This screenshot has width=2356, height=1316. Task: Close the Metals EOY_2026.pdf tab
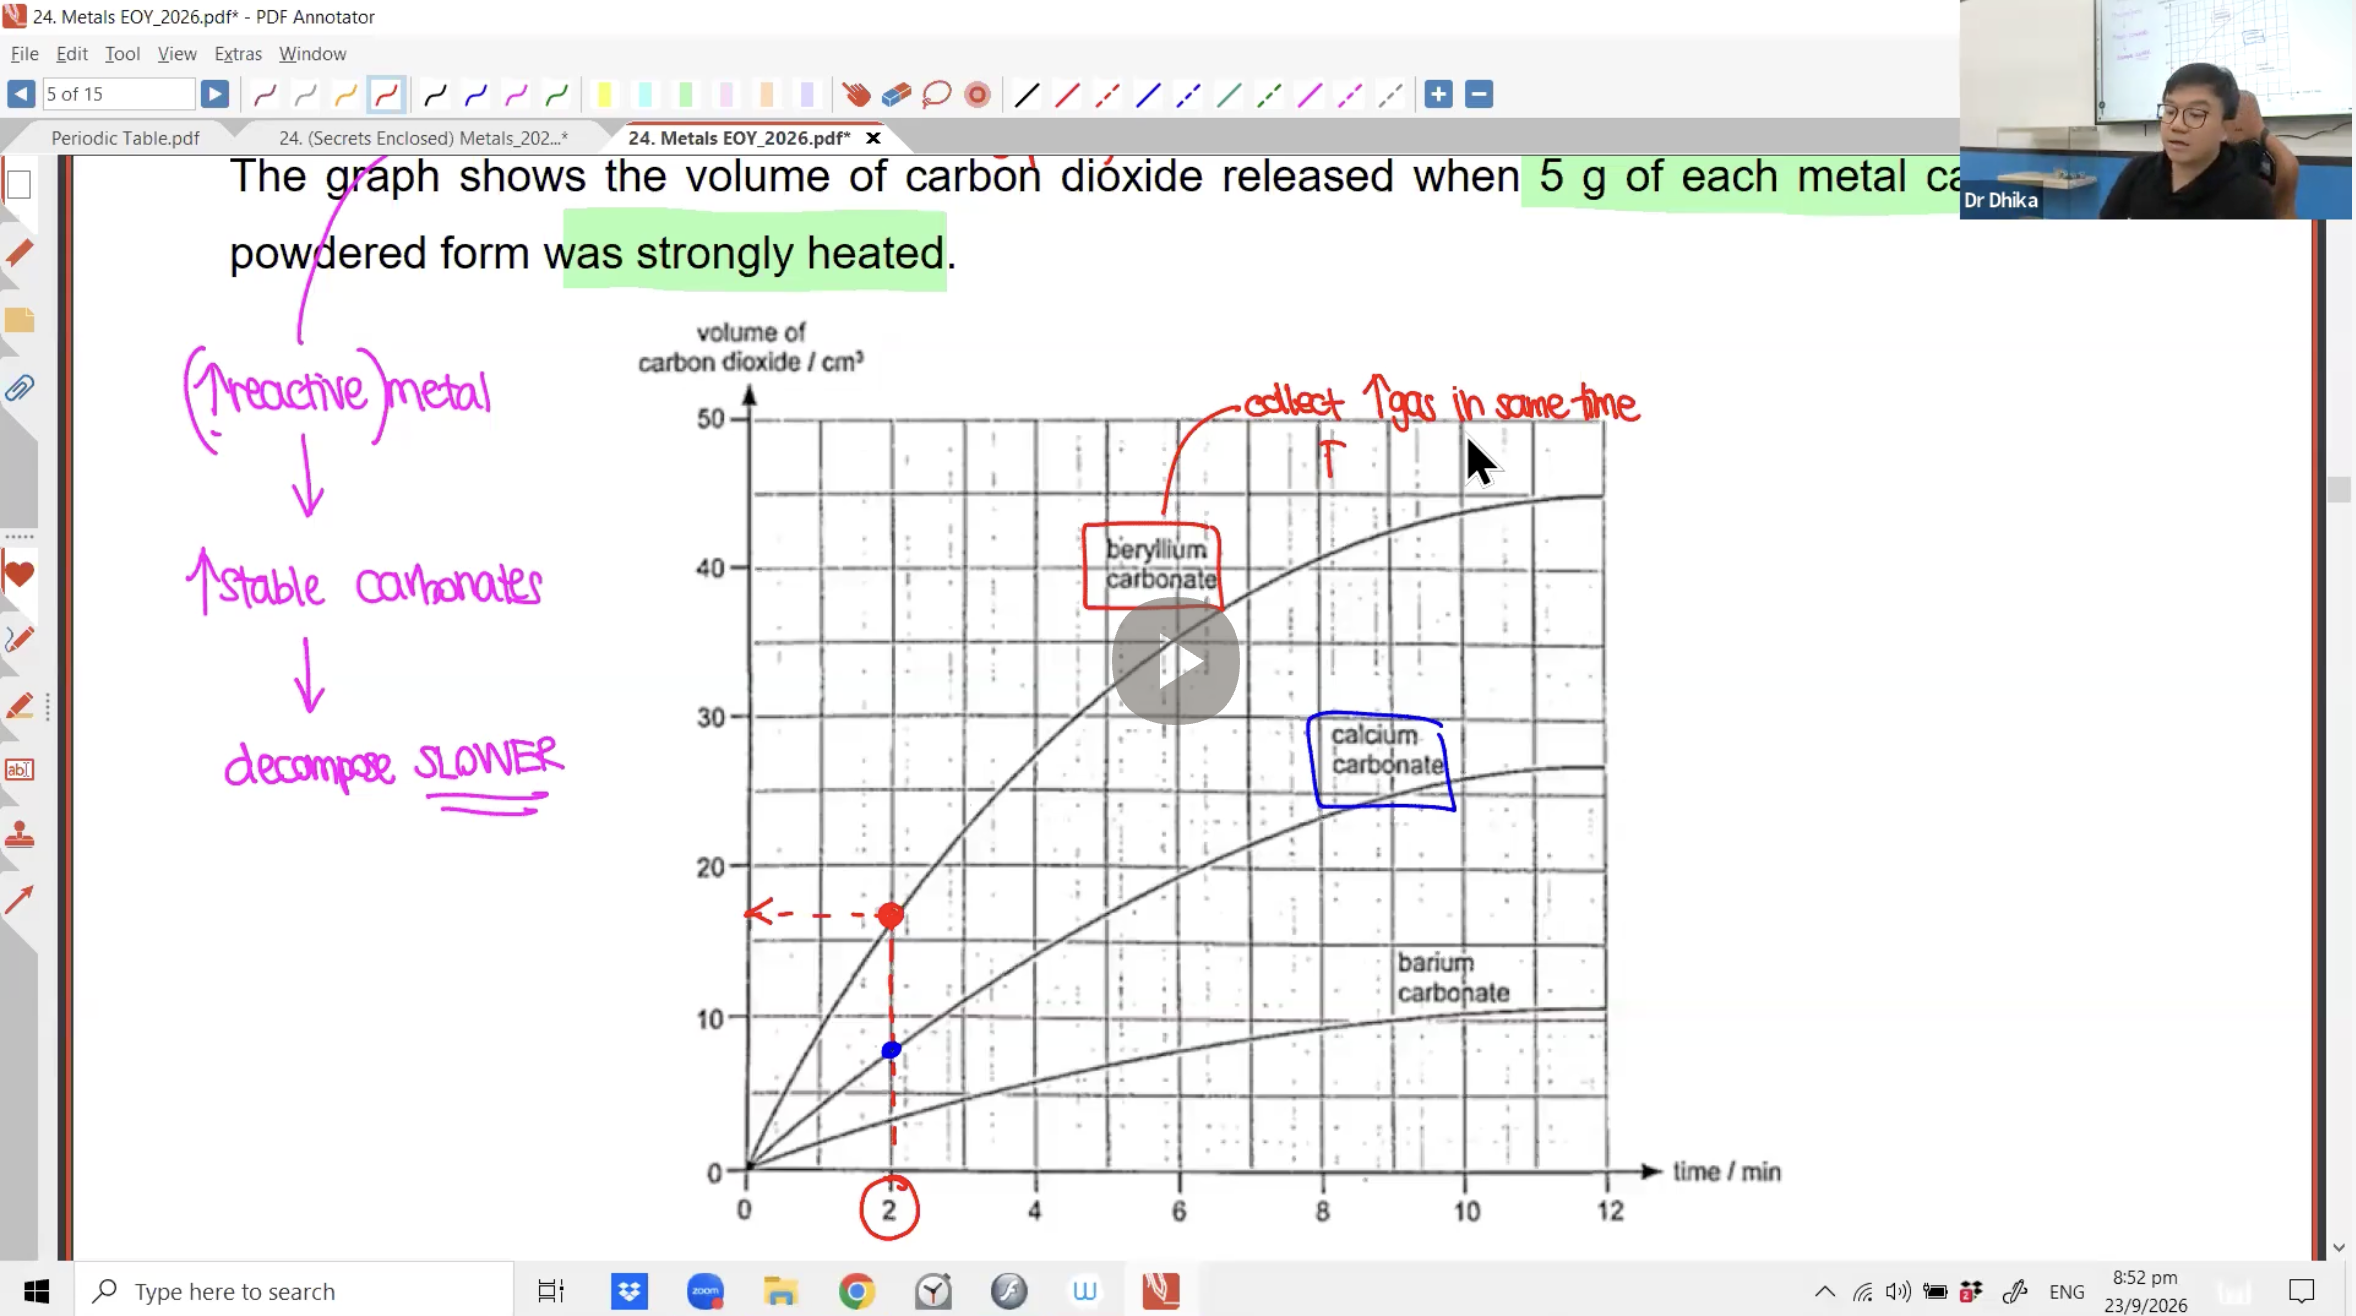coord(873,138)
